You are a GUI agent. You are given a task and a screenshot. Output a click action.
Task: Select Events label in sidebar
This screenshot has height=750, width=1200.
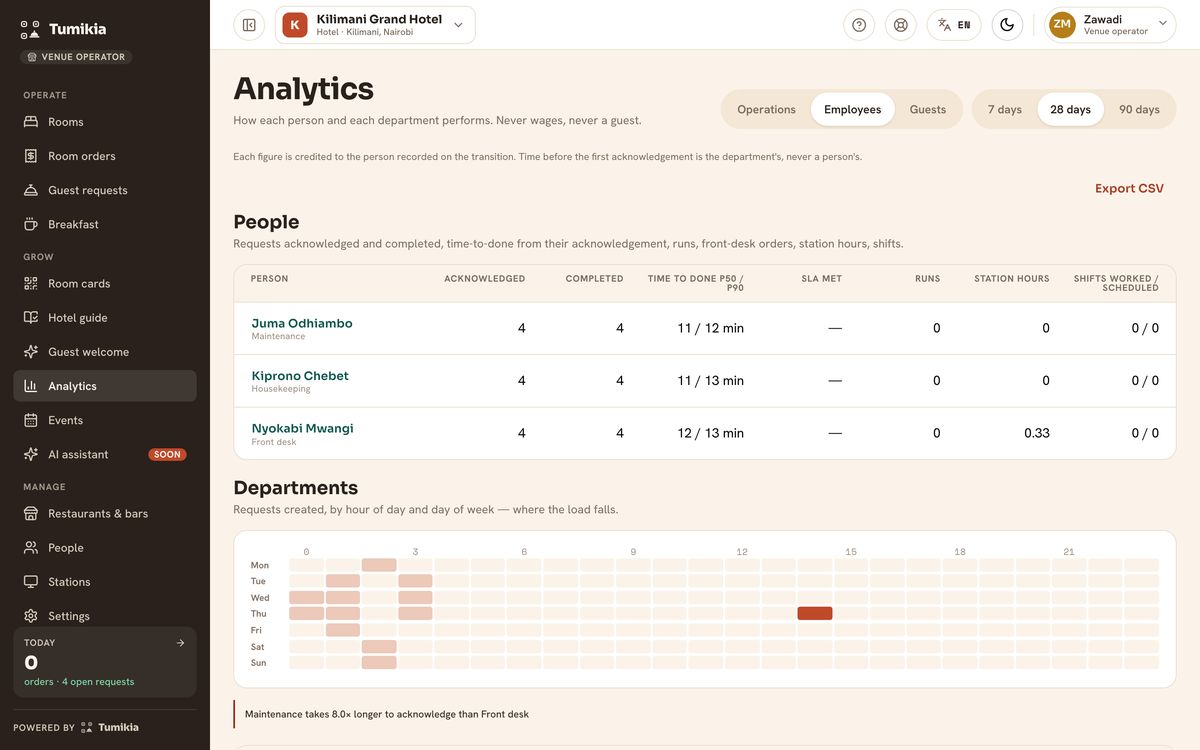65,420
